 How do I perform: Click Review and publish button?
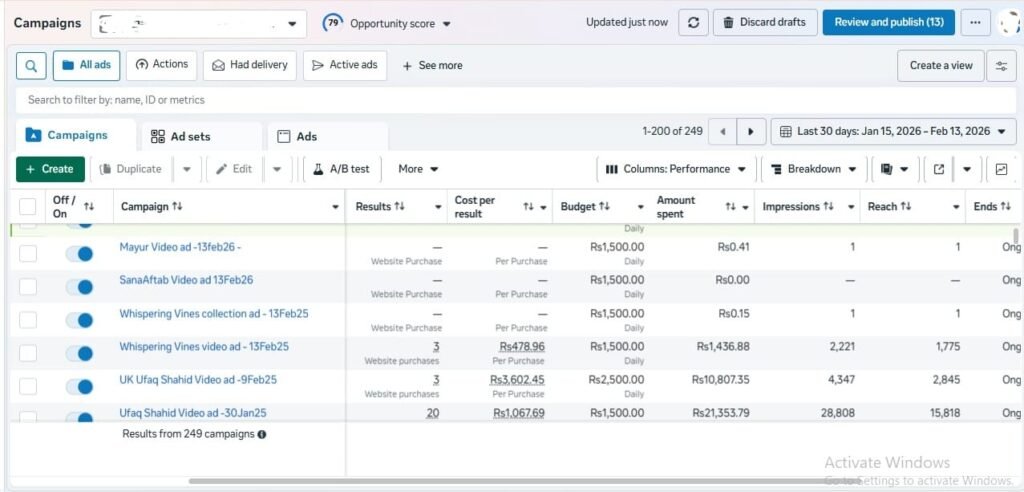point(888,22)
